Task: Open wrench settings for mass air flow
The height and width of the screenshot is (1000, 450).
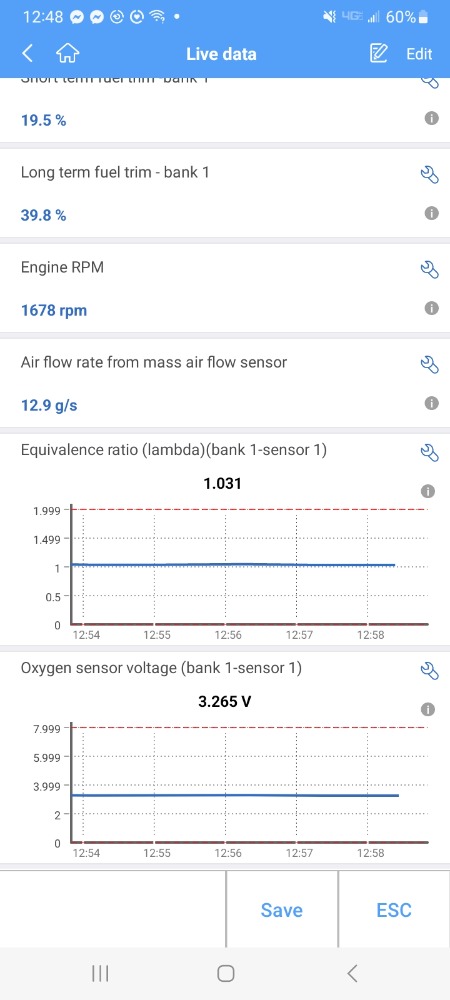Action: 430,364
